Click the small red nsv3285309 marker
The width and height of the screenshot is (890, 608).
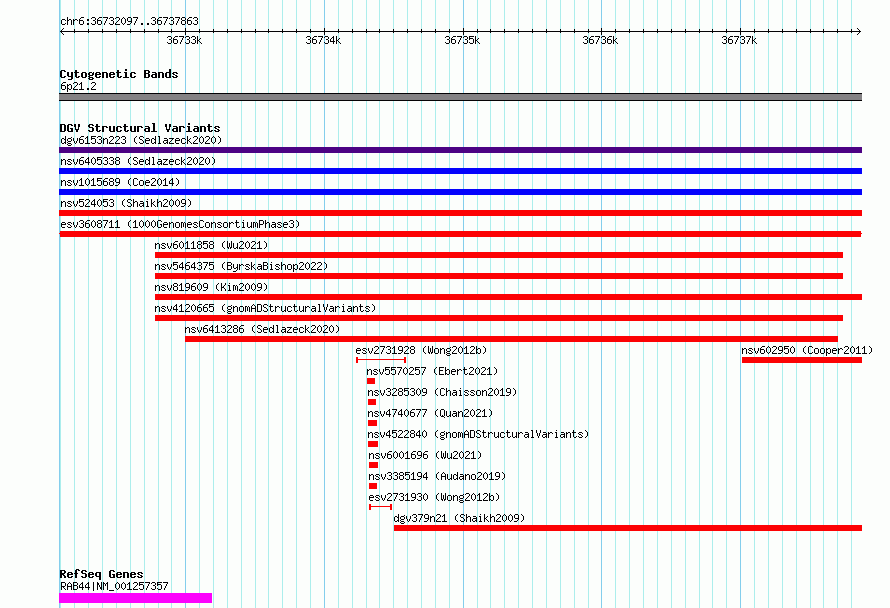[x=372, y=402]
